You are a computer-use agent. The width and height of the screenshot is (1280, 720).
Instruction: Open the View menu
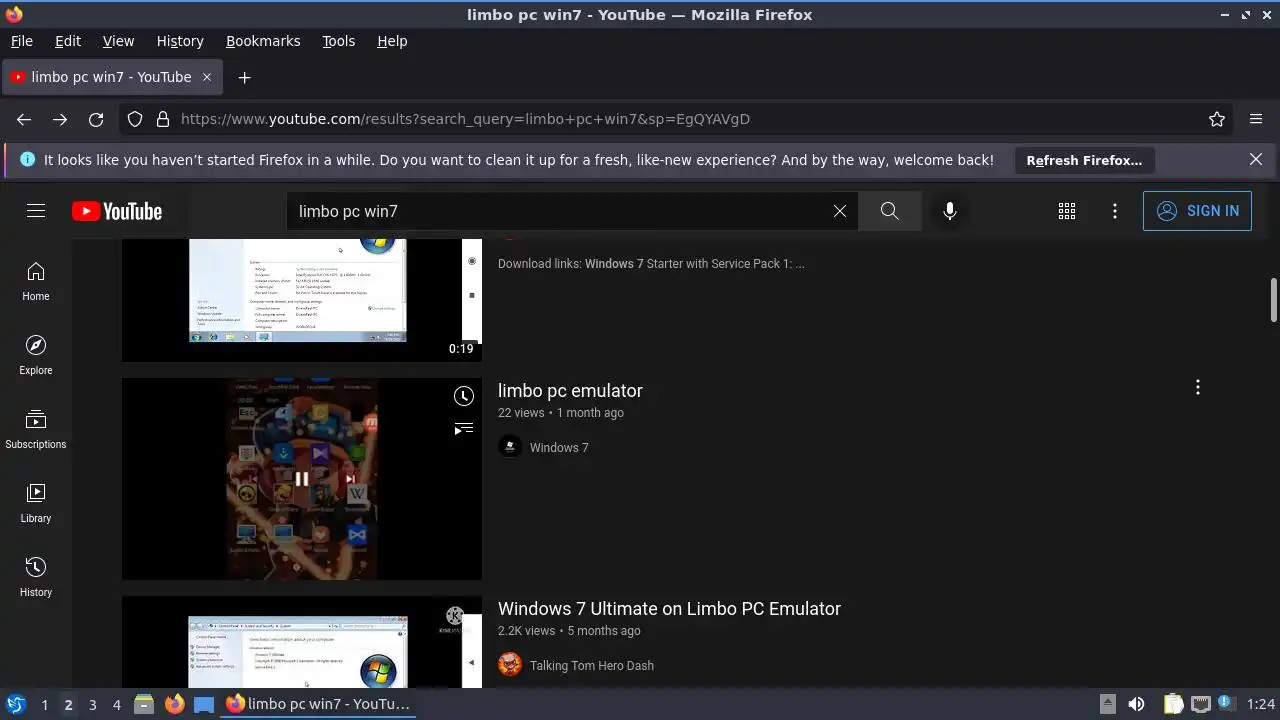pos(118,41)
